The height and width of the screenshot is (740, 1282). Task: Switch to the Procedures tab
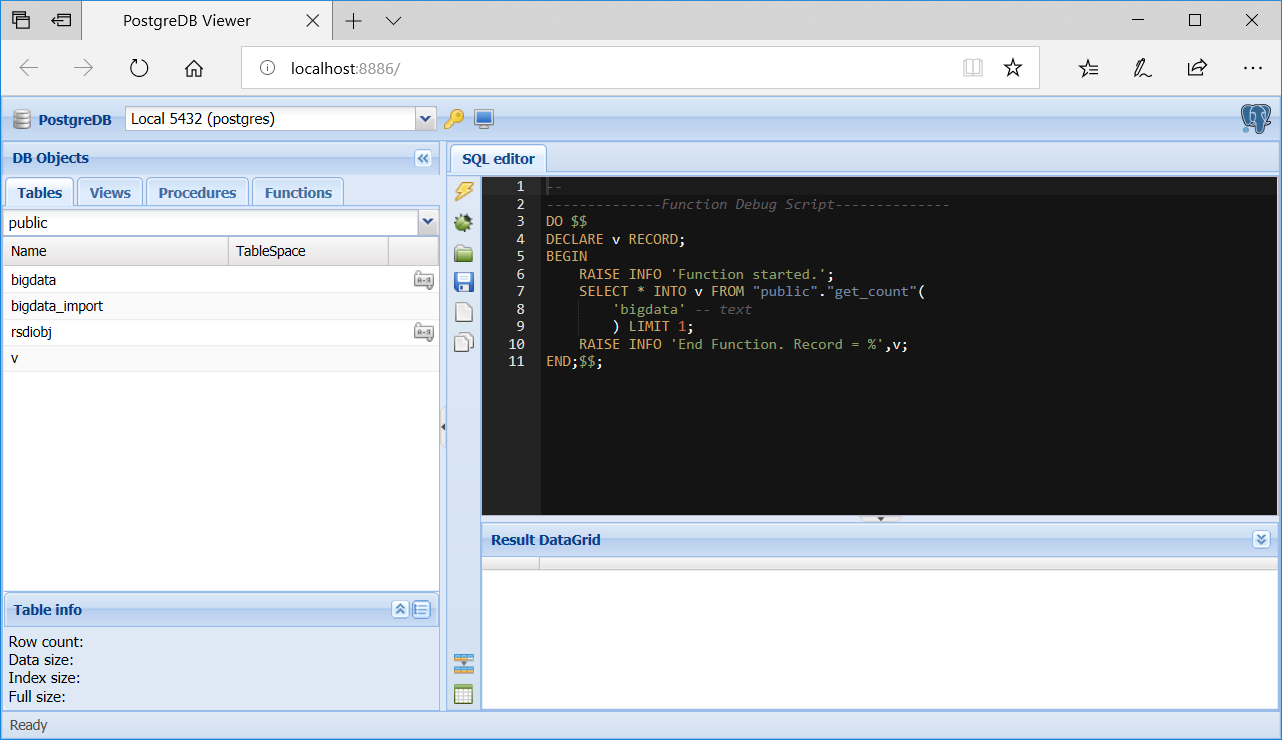click(197, 193)
